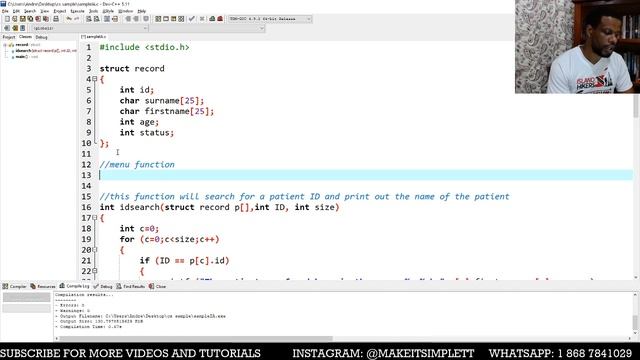This screenshot has height=360, width=640.
Task: Click the Stop execution X icon
Action: point(202,19)
